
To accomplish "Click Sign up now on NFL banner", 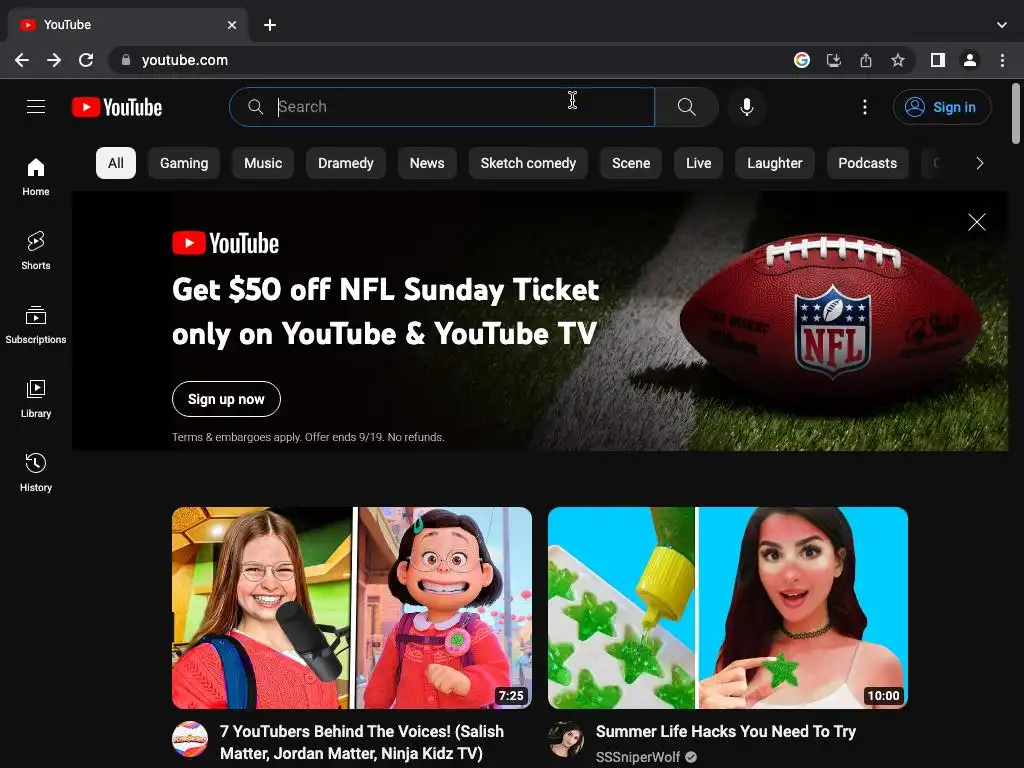I will point(226,399).
